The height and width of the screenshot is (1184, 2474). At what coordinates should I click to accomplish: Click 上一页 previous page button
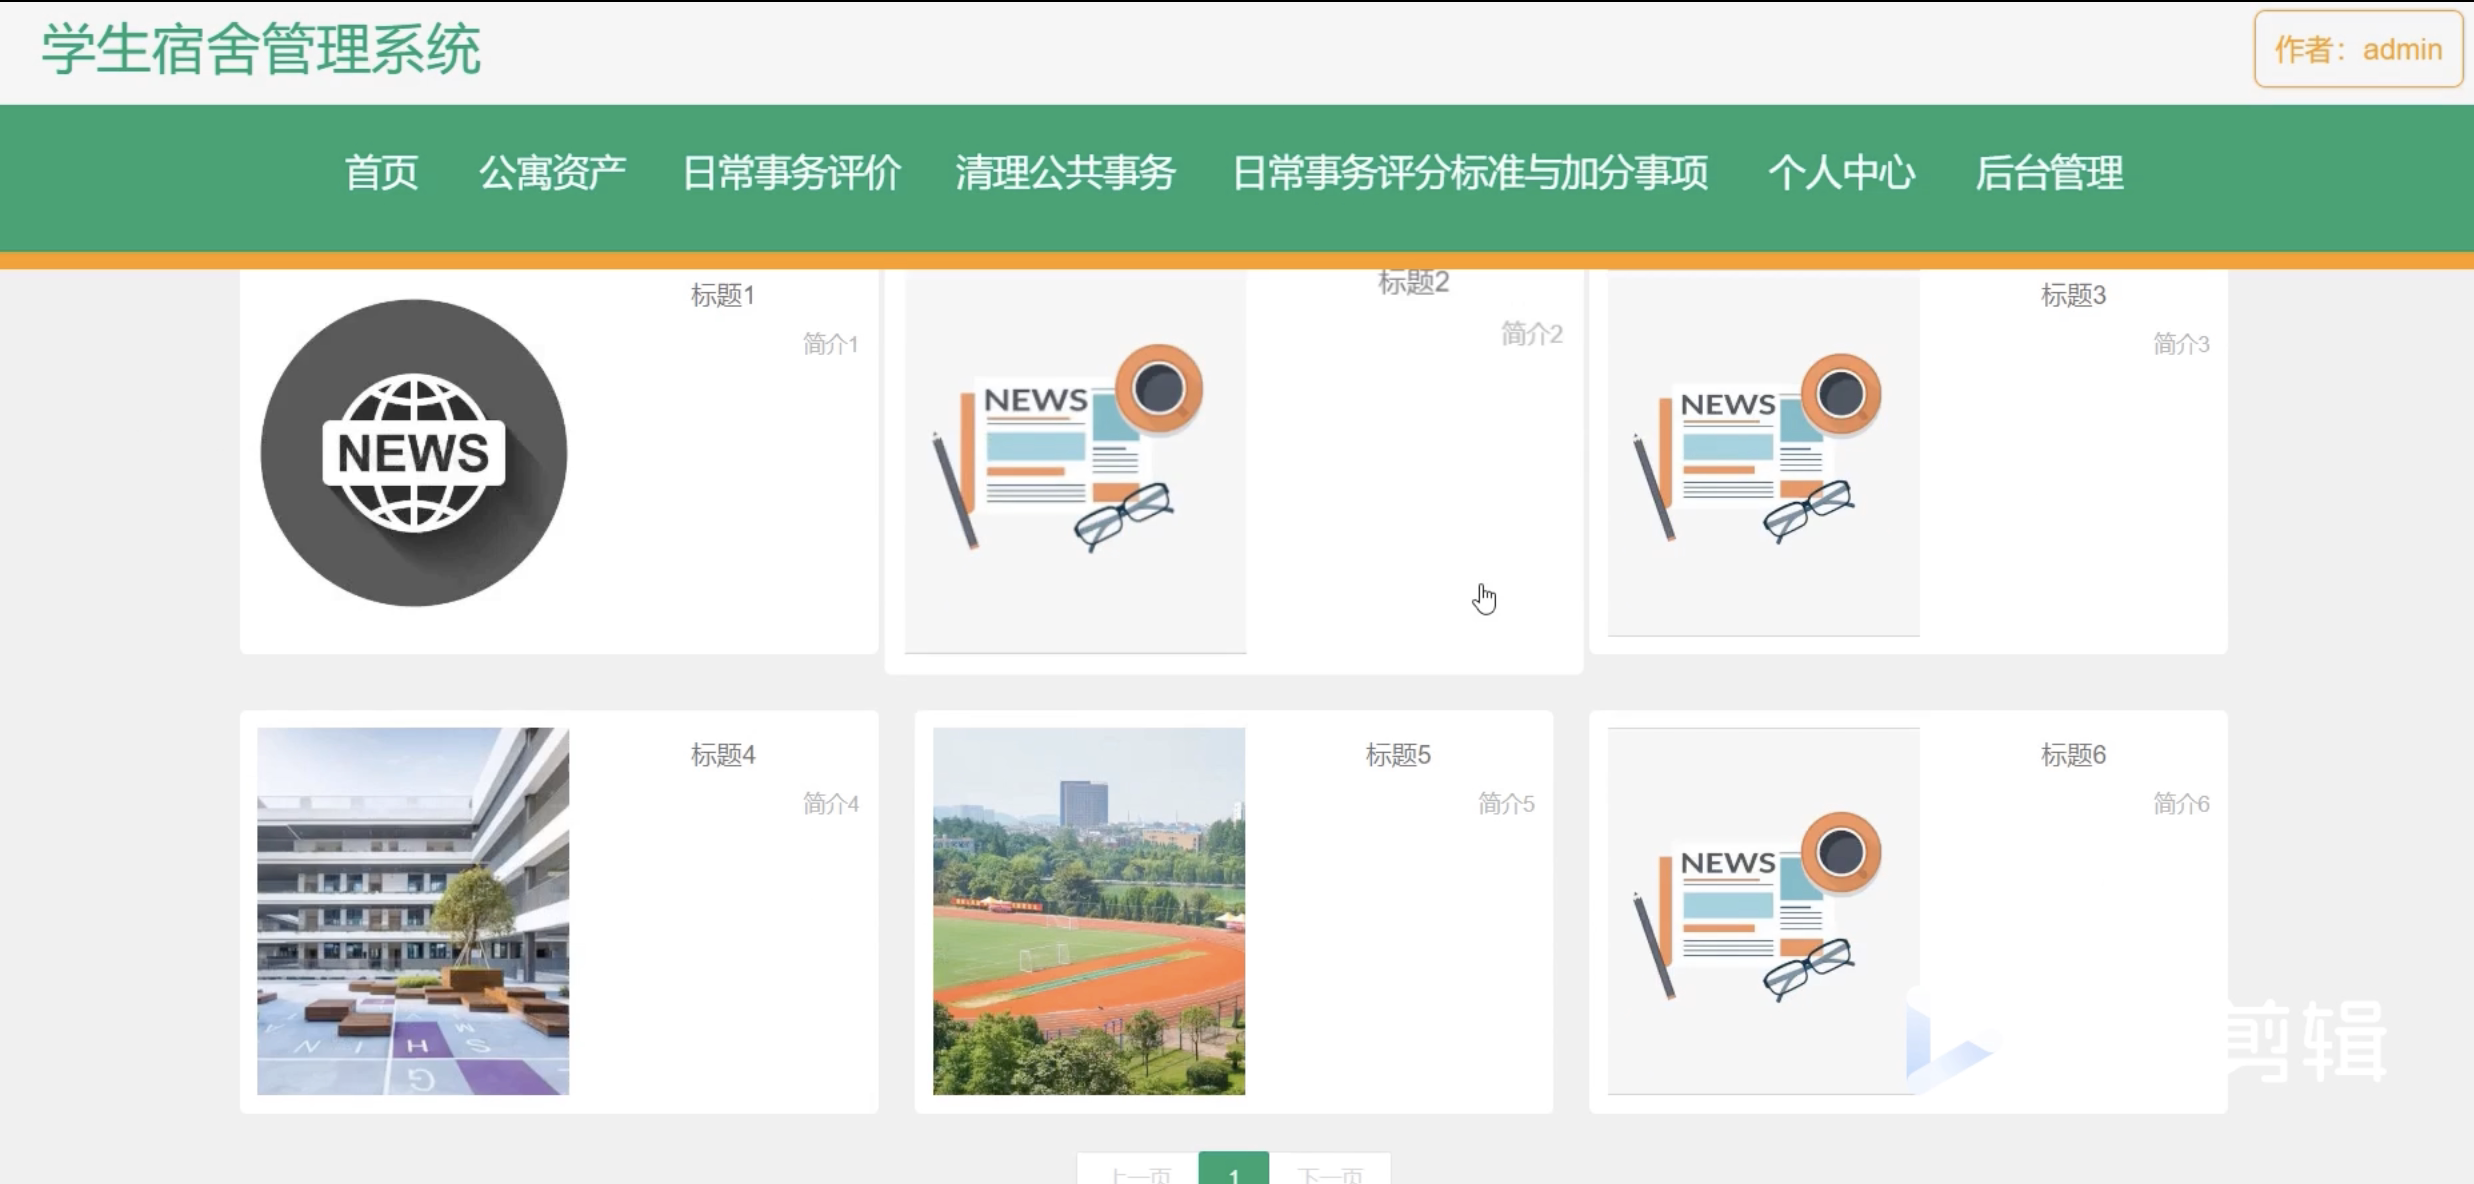coord(1139,1174)
